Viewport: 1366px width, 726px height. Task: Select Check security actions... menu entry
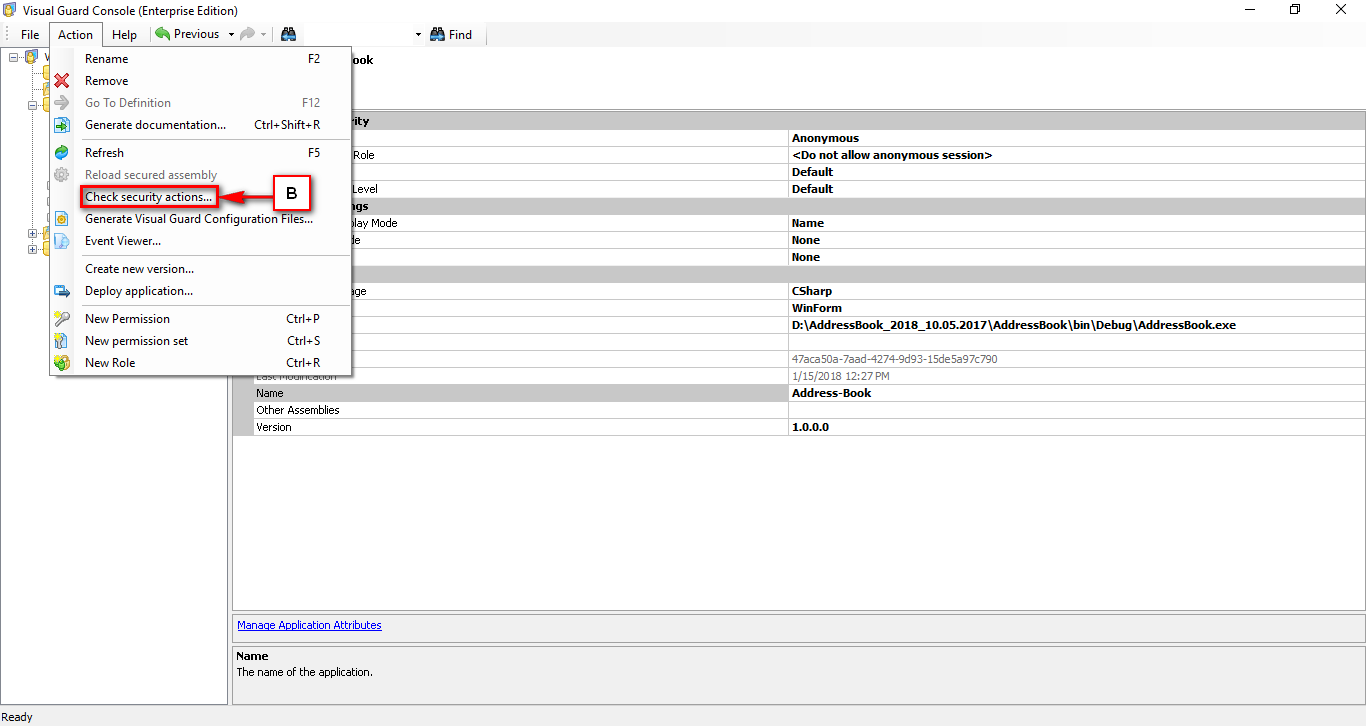tap(149, 197)
